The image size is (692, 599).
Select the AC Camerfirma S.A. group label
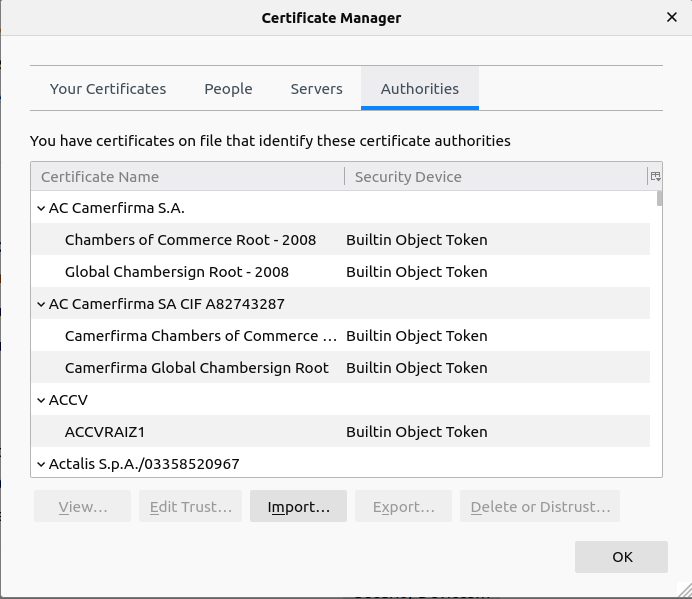pos(117,208)
